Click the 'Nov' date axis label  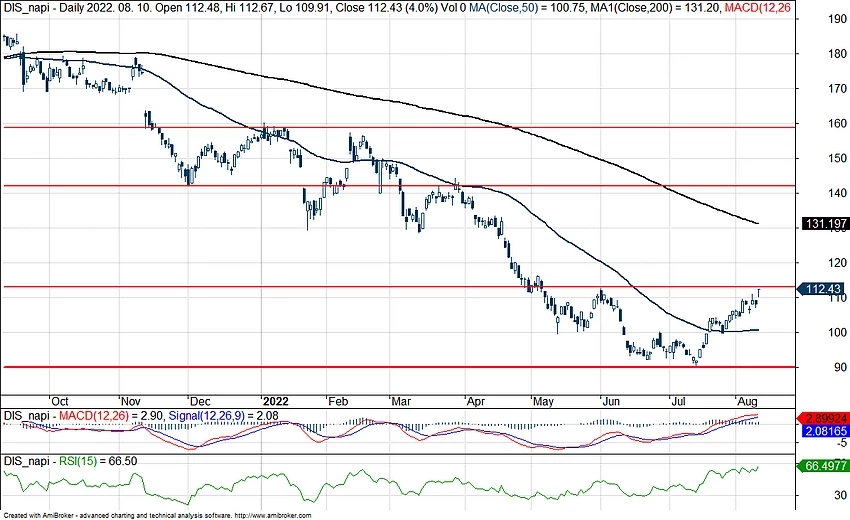click(x=130, y=401)
